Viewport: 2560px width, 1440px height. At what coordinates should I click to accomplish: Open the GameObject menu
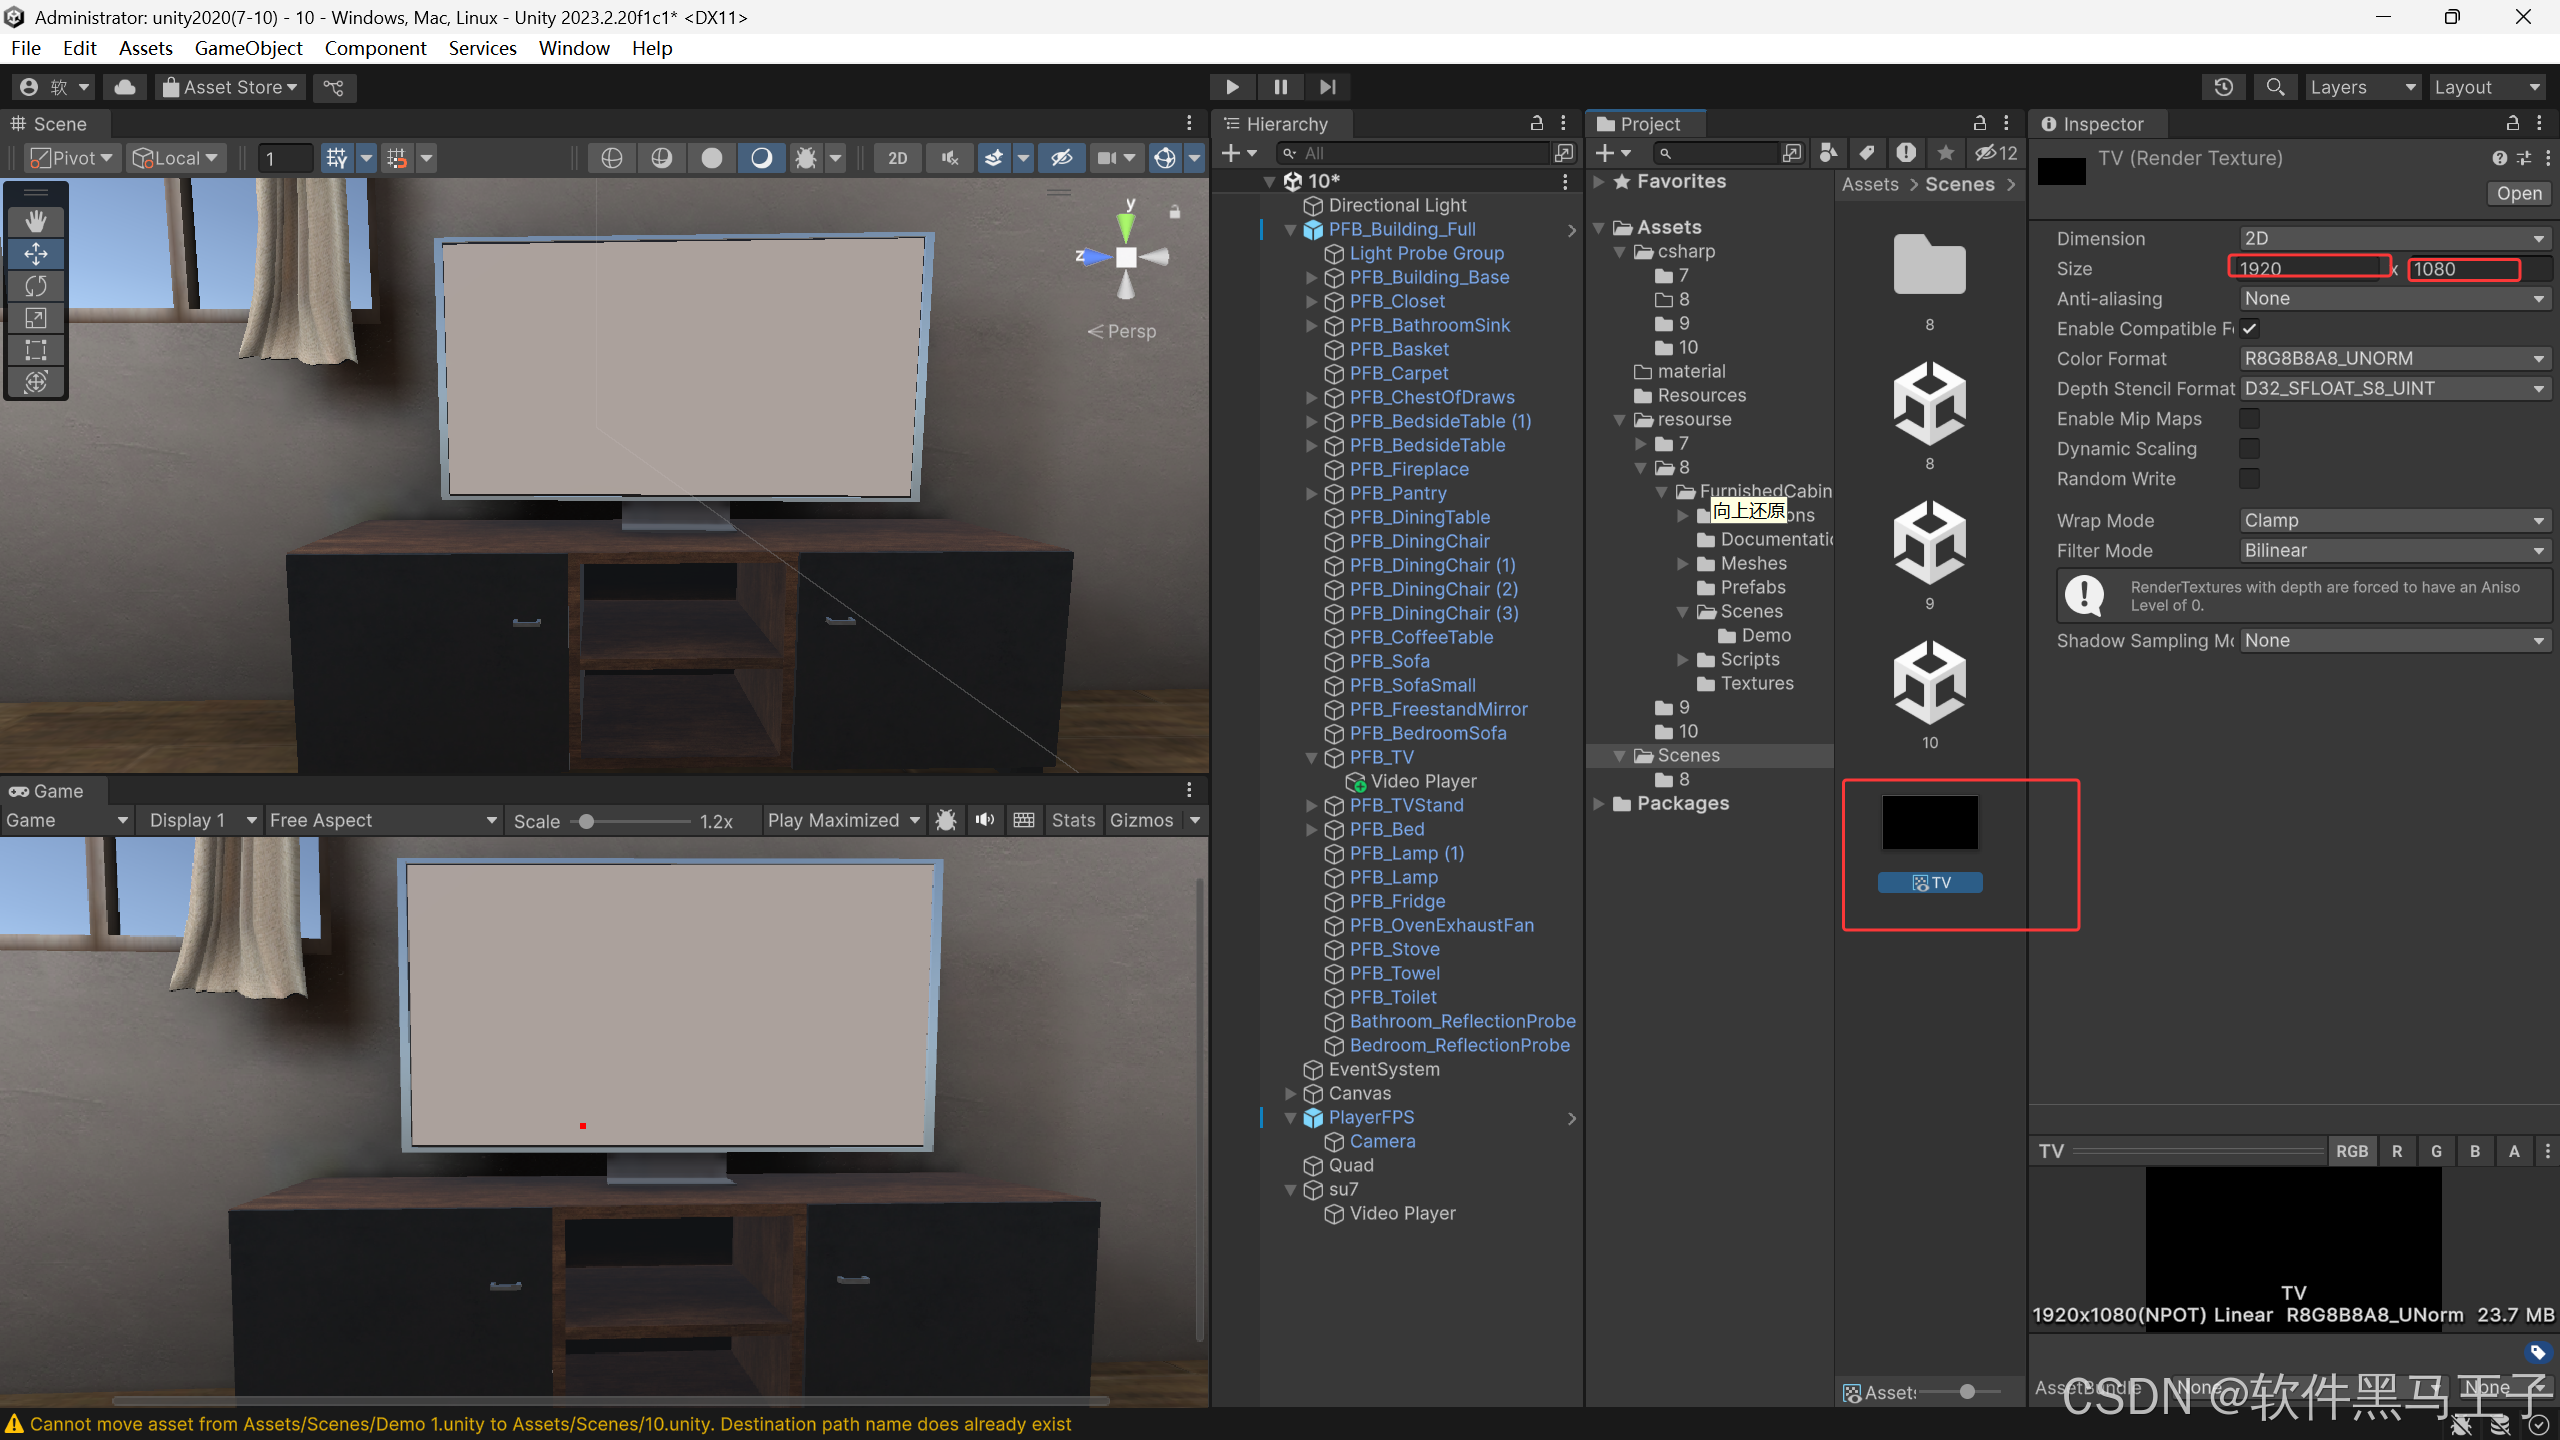[x=248, y=48]
